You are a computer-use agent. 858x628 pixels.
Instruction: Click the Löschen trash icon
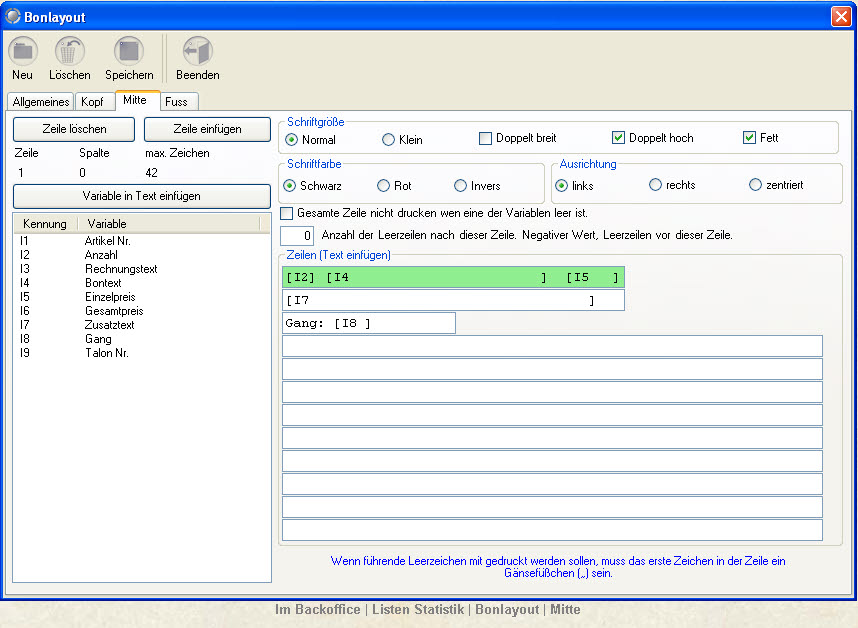click(70, 52)
